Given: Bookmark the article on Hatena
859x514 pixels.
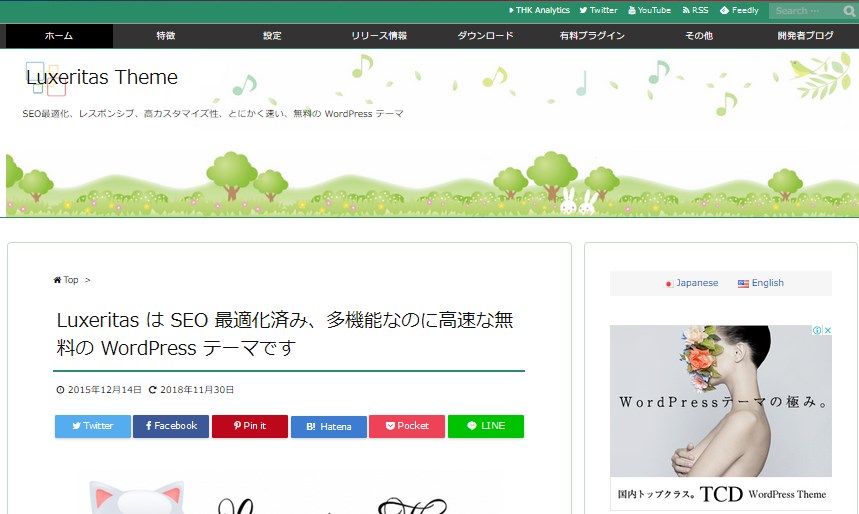Looking at the screenshot, I should [329, 426].
